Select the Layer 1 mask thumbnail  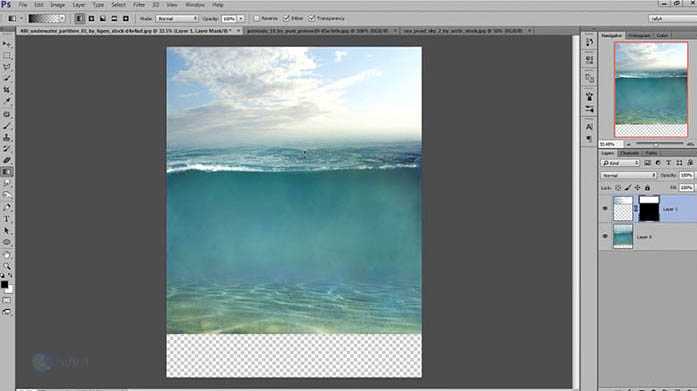(x=649, y=208)
